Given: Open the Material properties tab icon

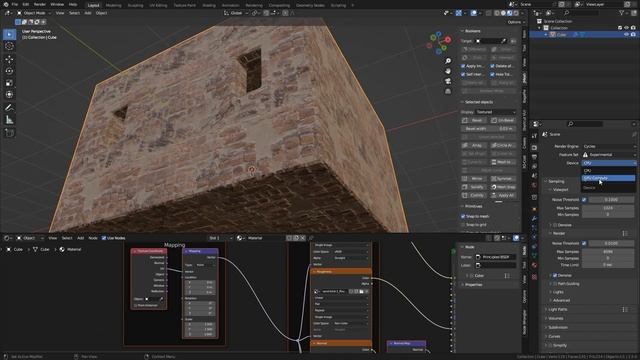Looking at the screenshot, I should [534, 266].
